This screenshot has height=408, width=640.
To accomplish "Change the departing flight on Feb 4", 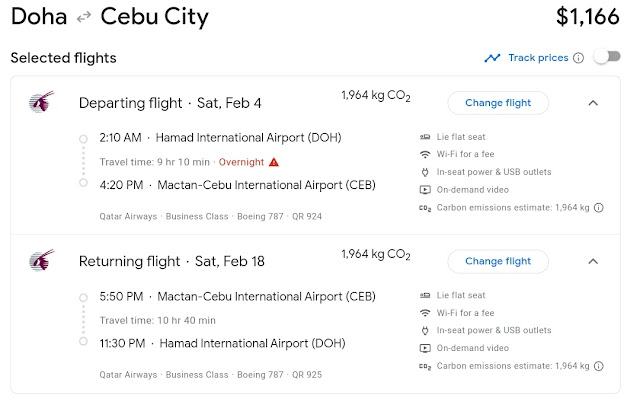I will coord(498,102).
